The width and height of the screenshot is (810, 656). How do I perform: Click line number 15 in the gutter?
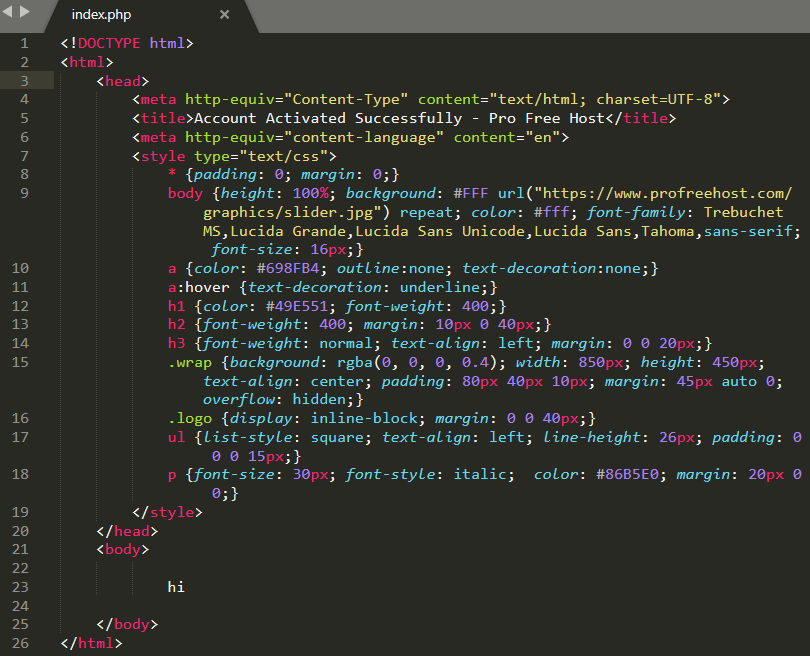point(20,362)
